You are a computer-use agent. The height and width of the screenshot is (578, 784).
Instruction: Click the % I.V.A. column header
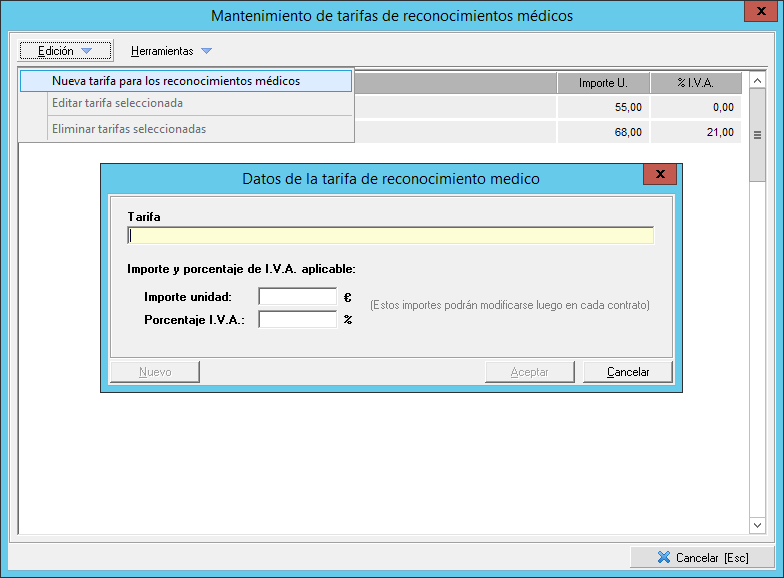tap(695, 83)
